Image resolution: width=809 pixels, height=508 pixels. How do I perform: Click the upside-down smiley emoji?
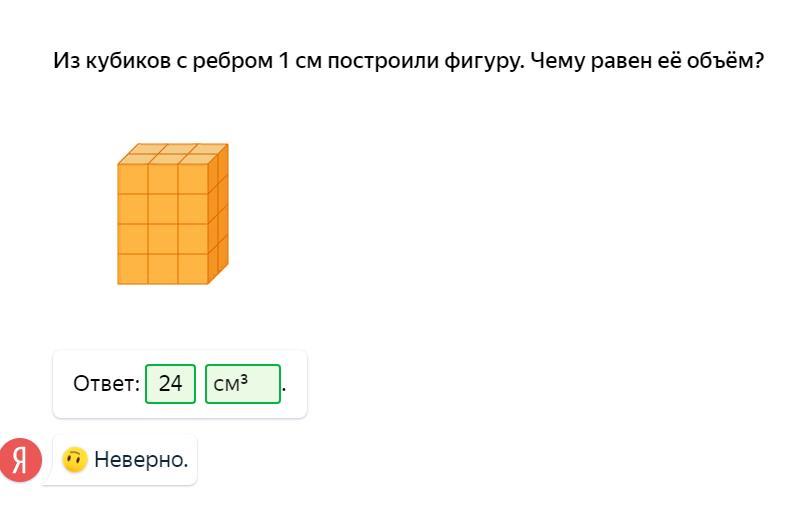click(x=74, y=460)
